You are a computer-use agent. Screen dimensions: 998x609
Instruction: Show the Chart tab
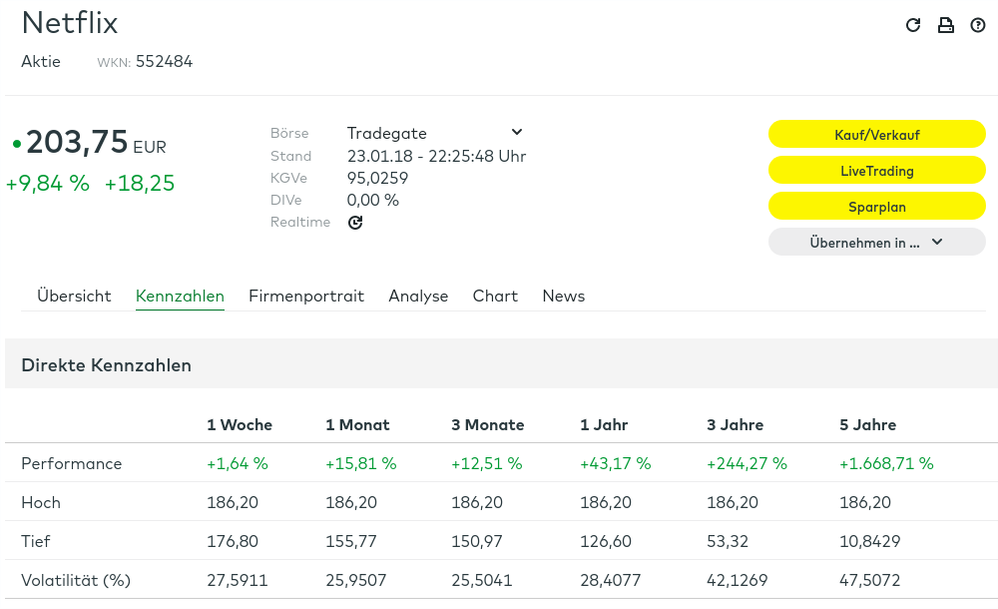[495, 296]
